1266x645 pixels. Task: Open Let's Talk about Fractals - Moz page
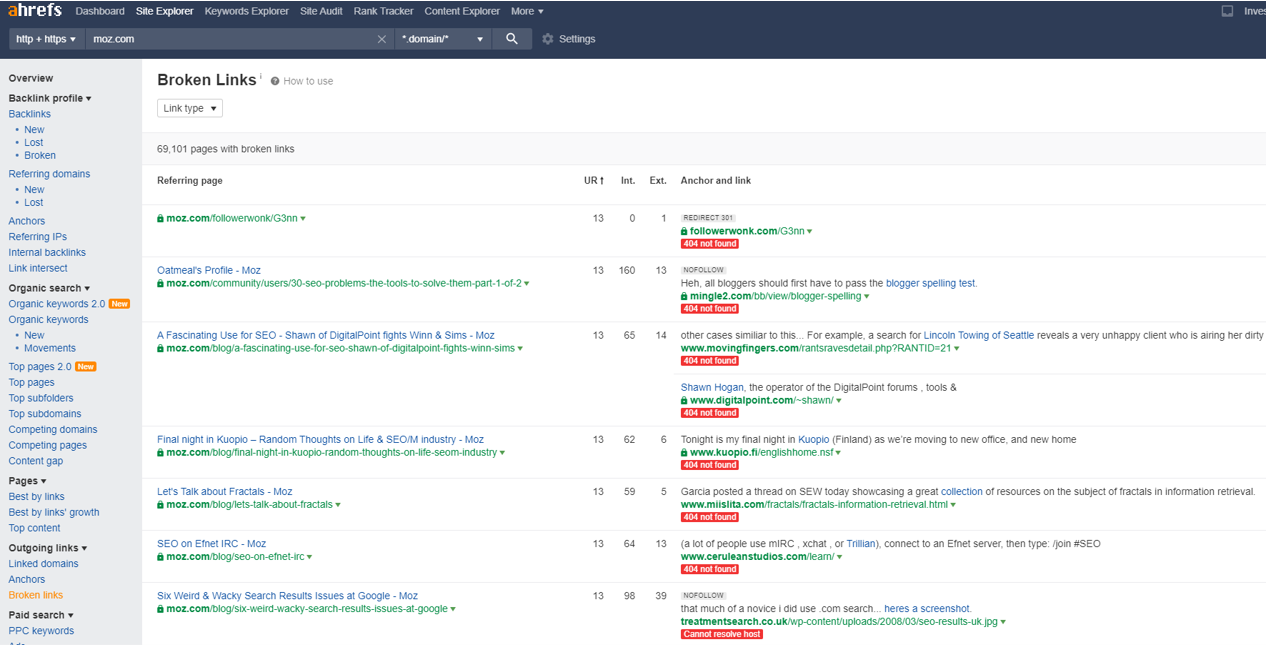click(224, 492)
